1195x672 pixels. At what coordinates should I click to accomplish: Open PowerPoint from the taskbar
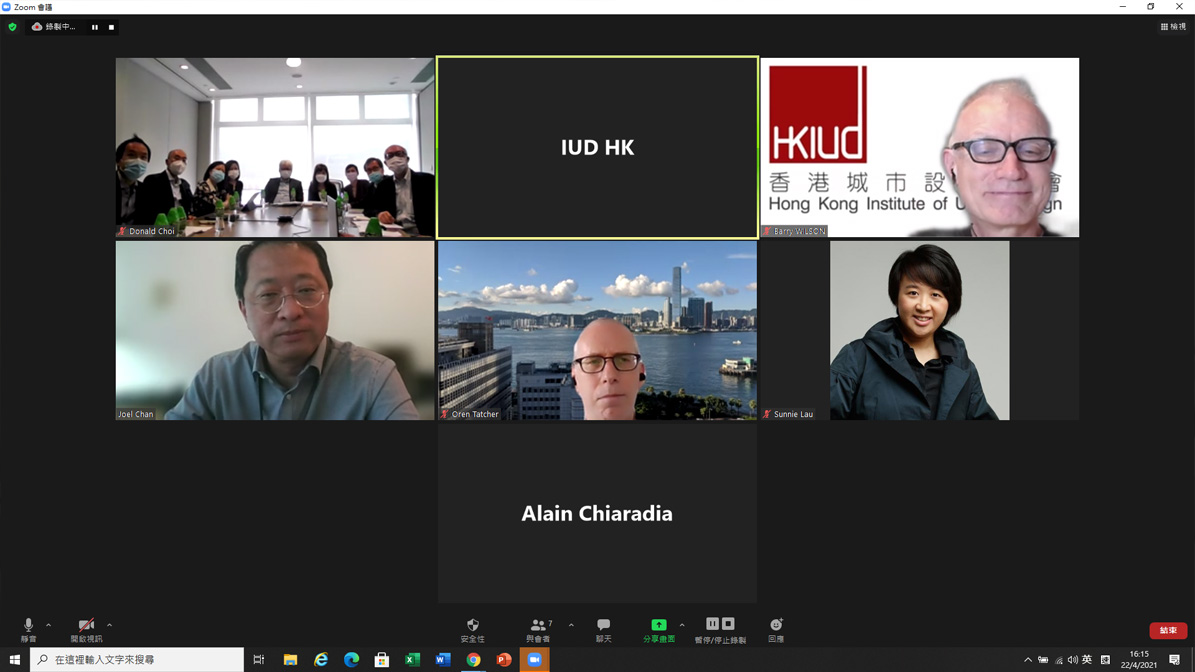coord(504,660)
